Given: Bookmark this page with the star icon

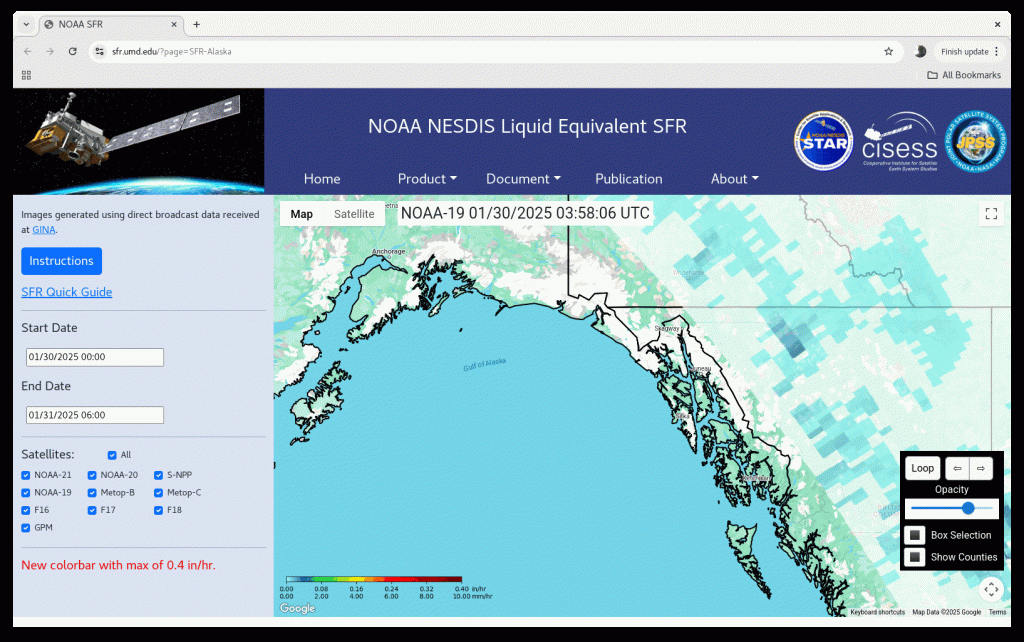Looking at the screenshot, I should [x=888, y=52].
